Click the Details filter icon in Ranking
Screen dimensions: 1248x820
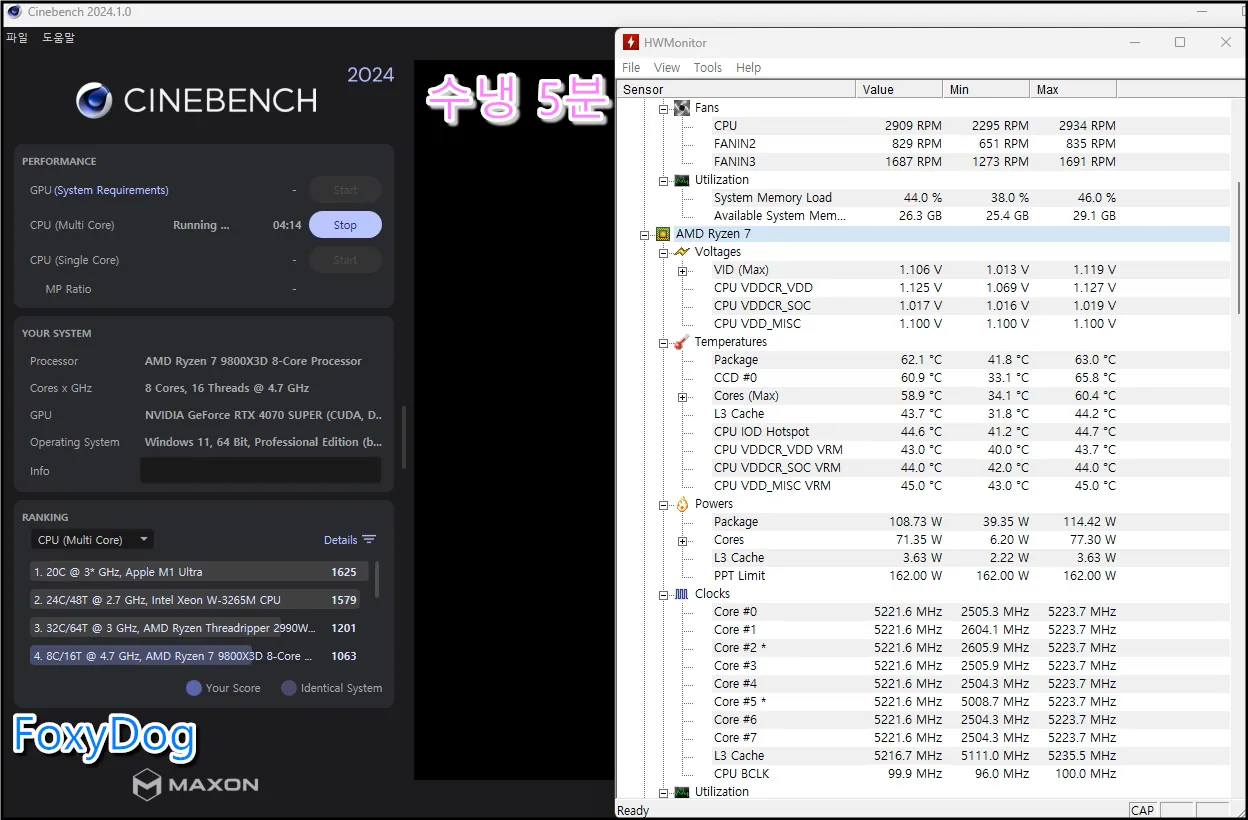tap(369, 540)
